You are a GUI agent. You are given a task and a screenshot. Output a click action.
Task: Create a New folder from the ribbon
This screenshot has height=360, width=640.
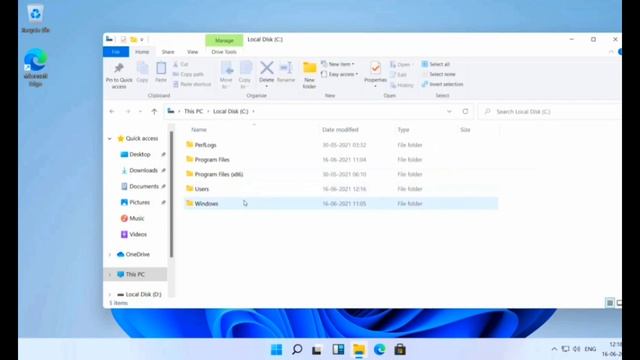[309, 75]
